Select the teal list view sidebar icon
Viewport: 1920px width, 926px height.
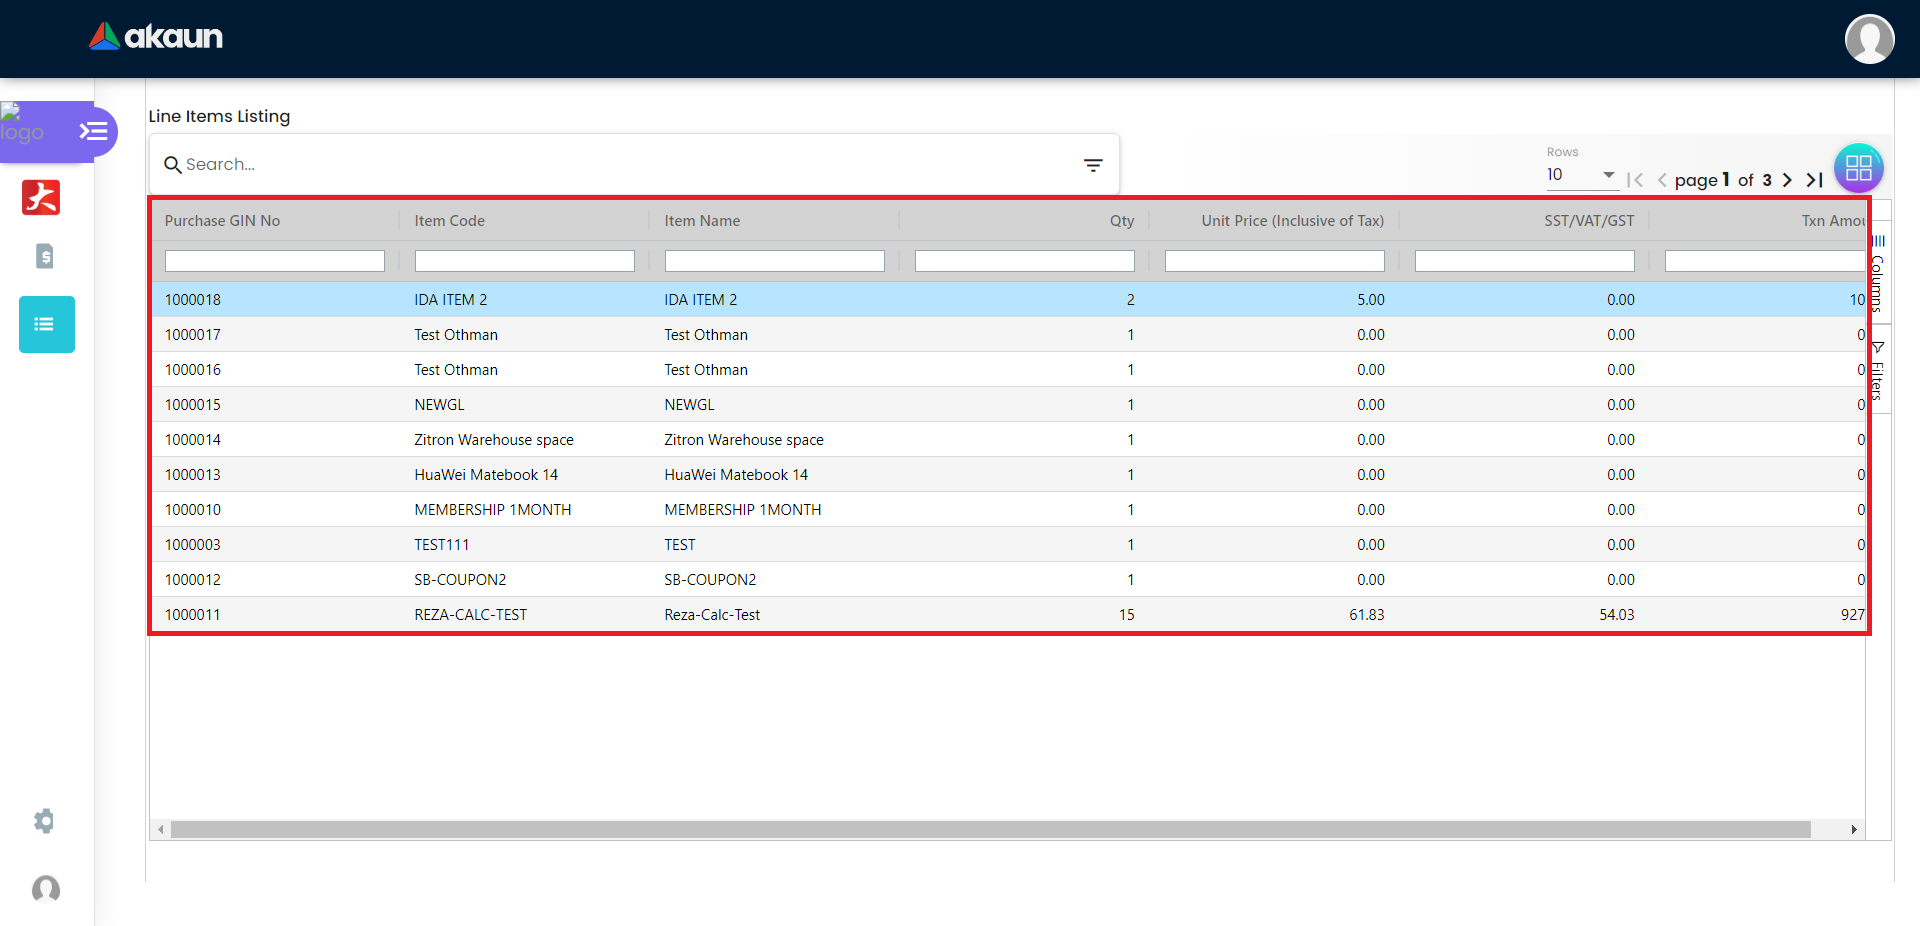click(x=46, y=324)
